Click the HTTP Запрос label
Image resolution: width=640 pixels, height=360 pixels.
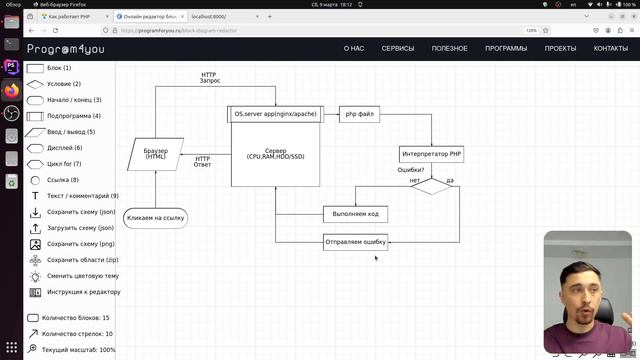(210, 78)
